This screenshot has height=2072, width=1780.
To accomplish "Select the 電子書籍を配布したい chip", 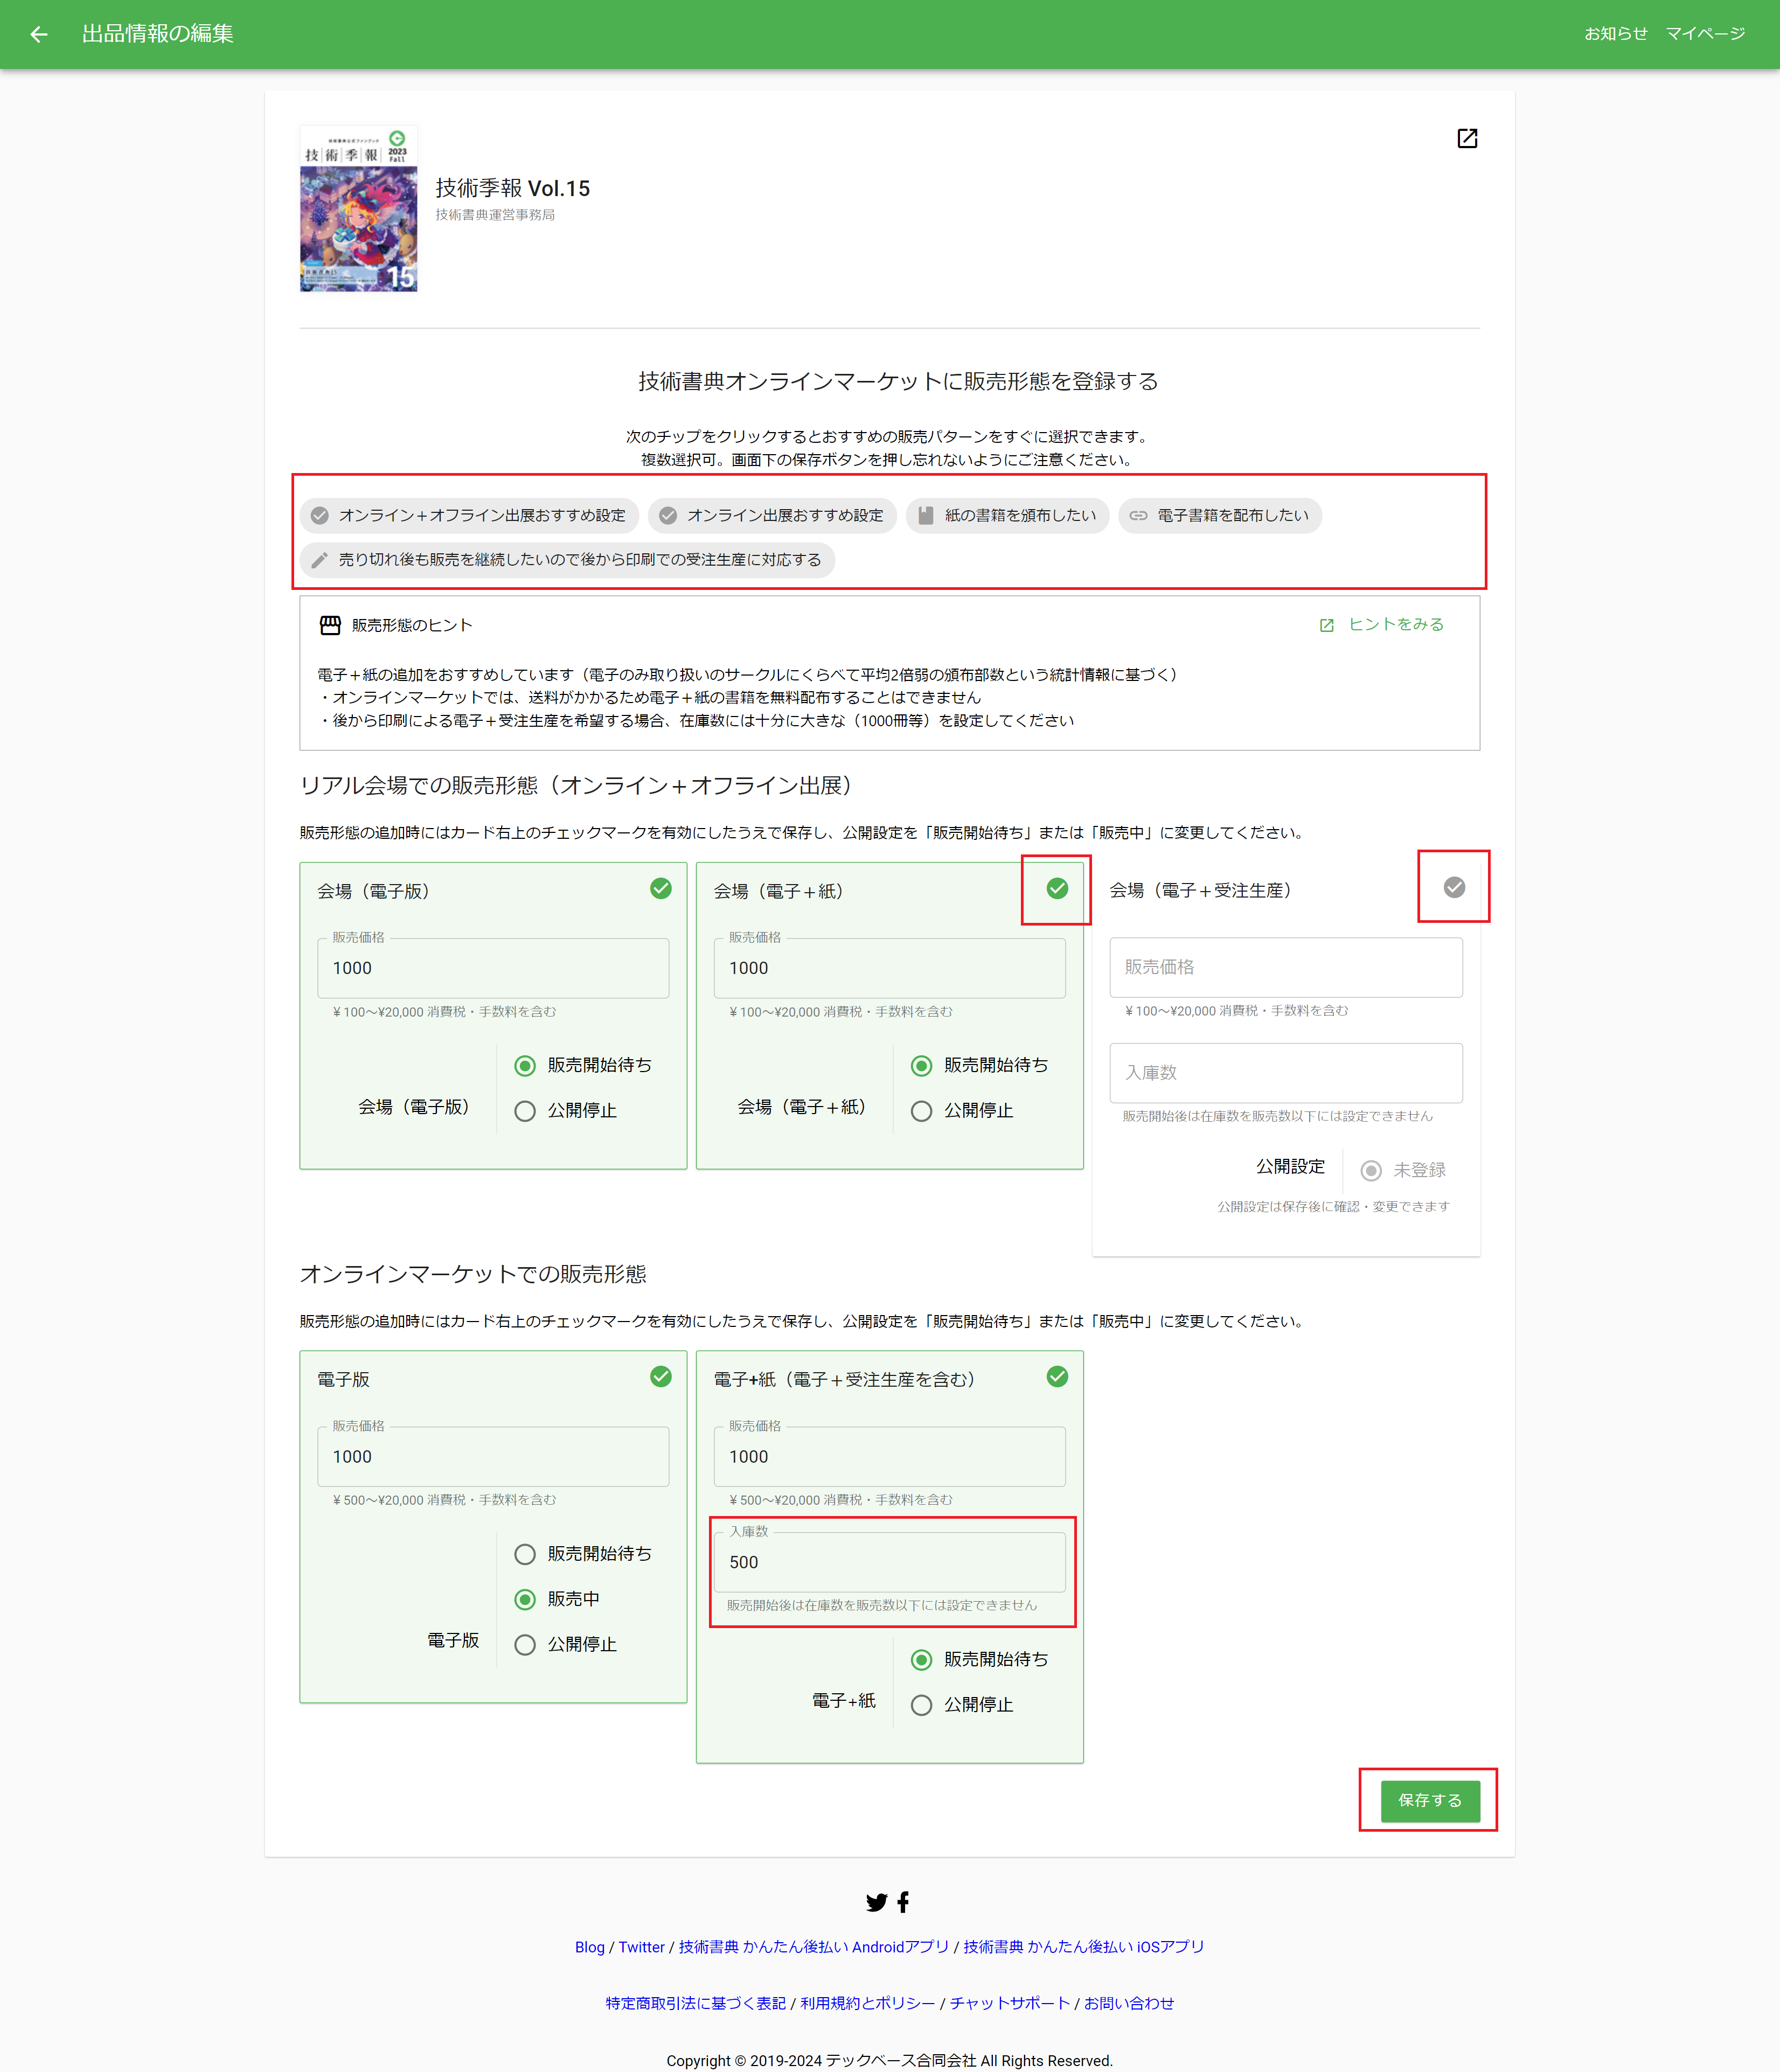I will pyautogui.click(x=1220, y=515).
